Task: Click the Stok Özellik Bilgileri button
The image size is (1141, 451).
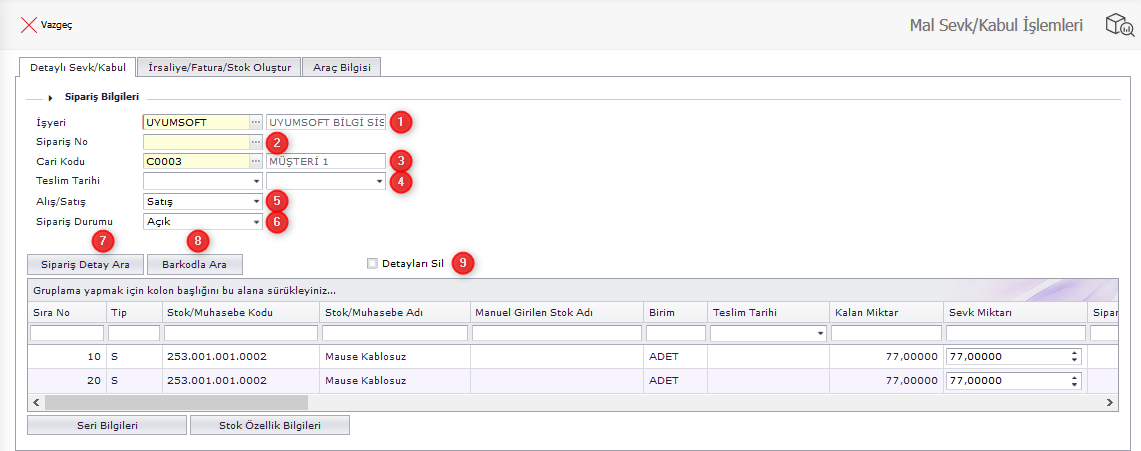Action: coord(269,425)
